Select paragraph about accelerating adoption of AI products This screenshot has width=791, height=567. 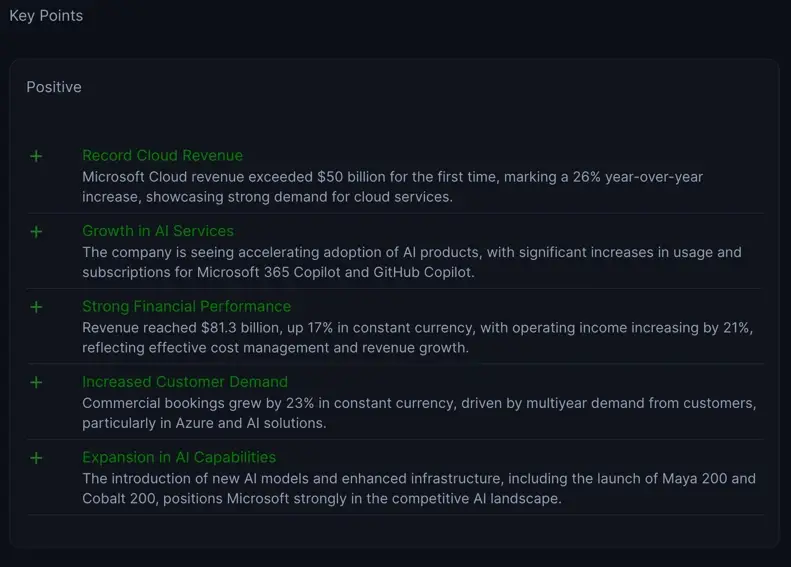pos(411,262)
